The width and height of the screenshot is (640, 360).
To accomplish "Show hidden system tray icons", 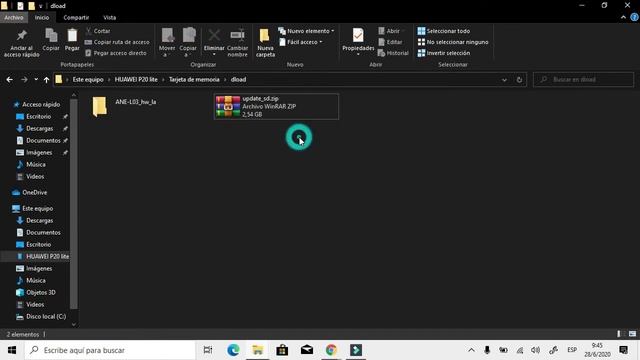I will coord(471,350).
